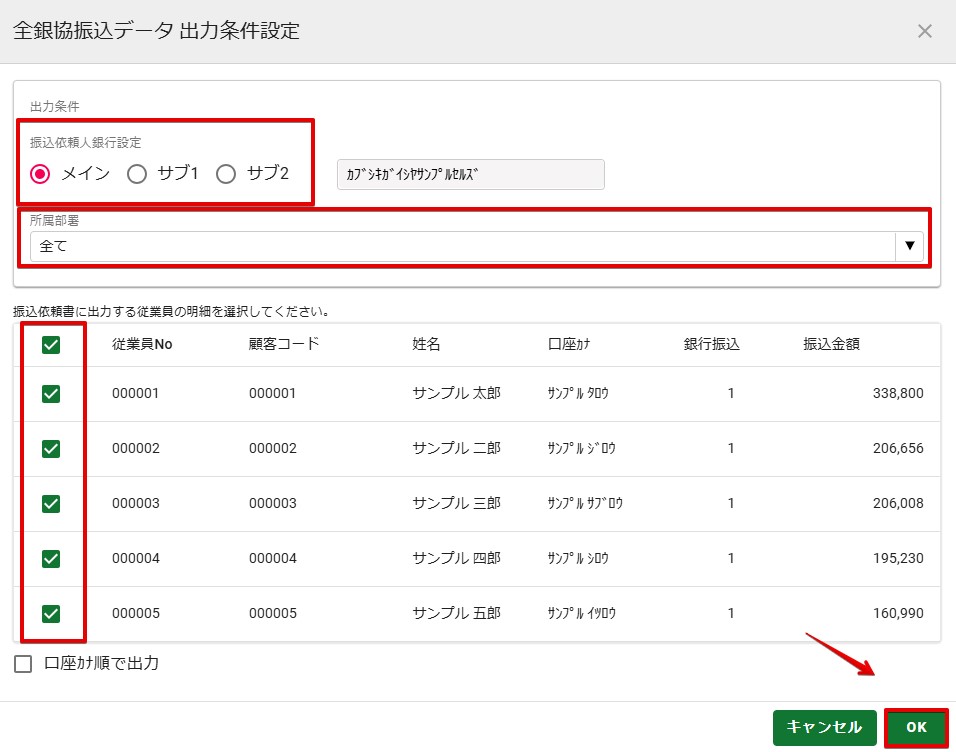Click the name サンプル 三郎

457,503
